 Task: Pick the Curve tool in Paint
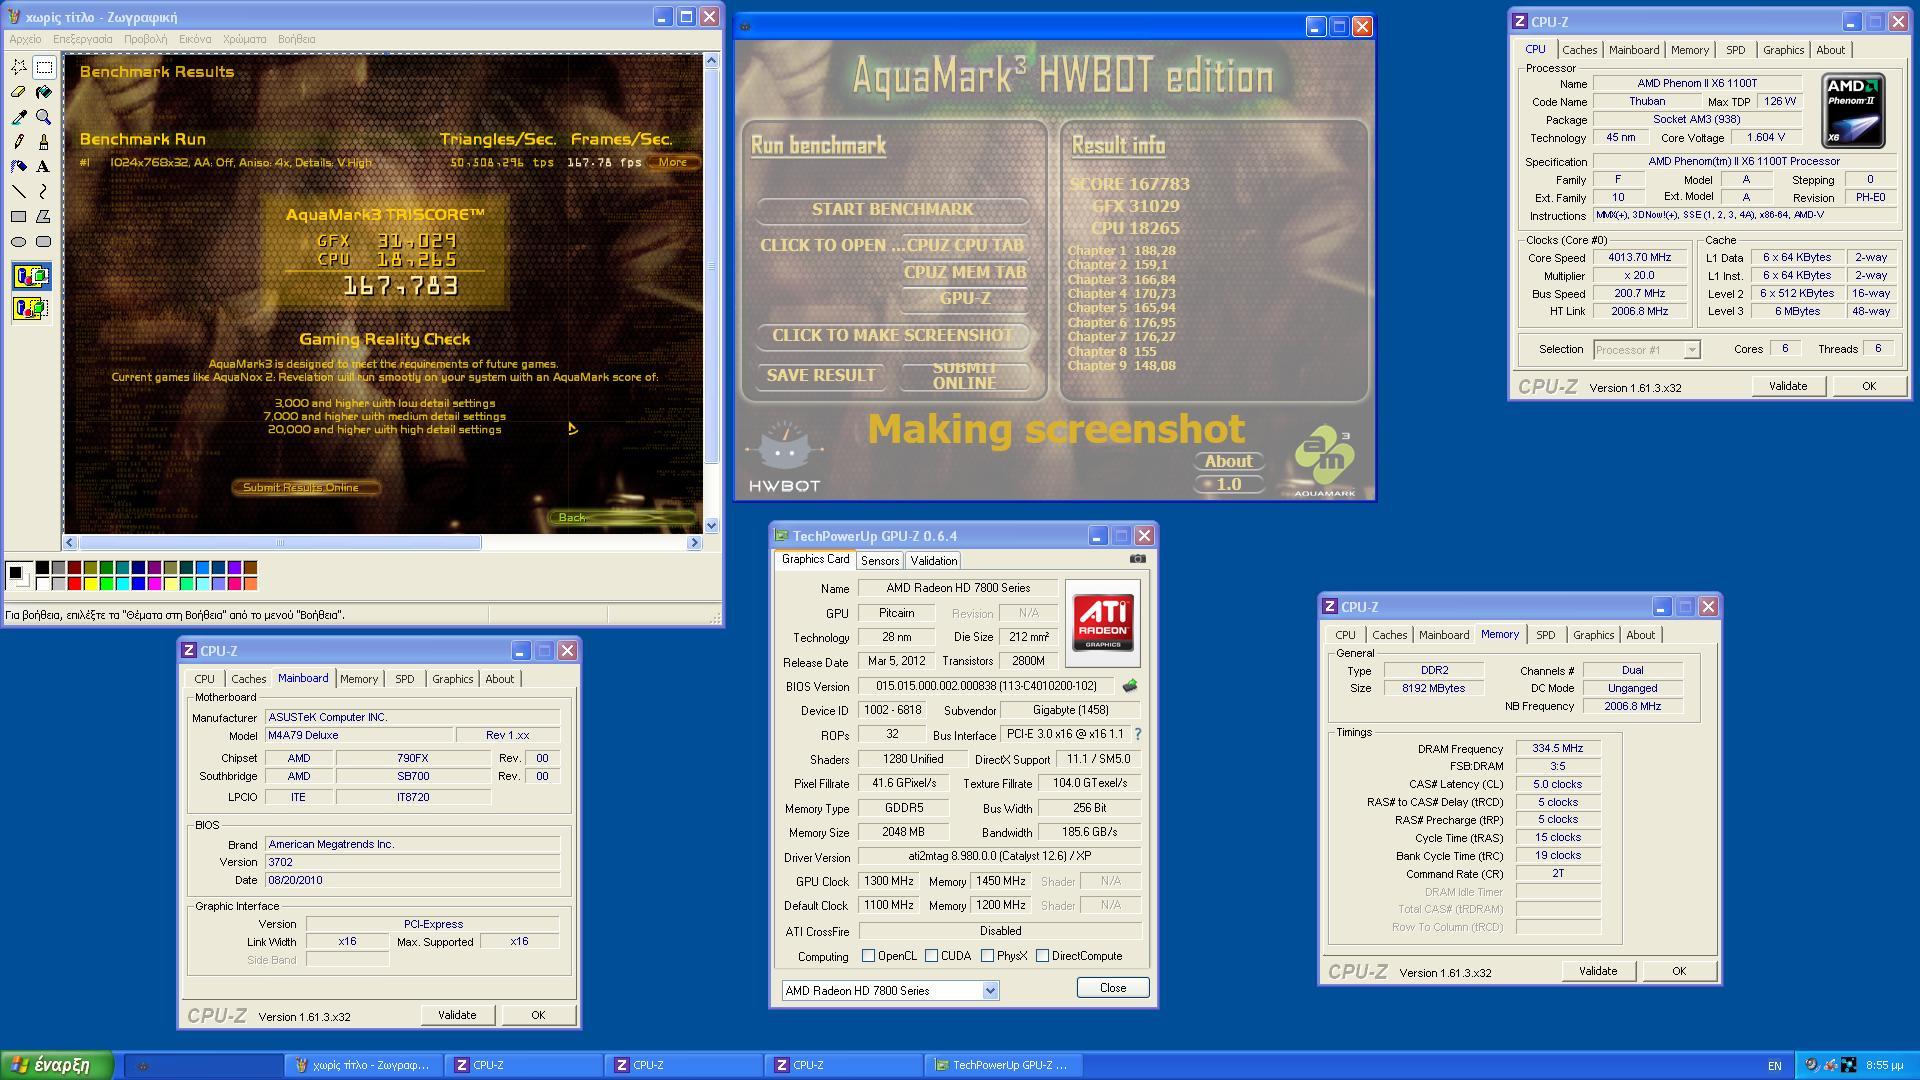[x=44, y=192]
